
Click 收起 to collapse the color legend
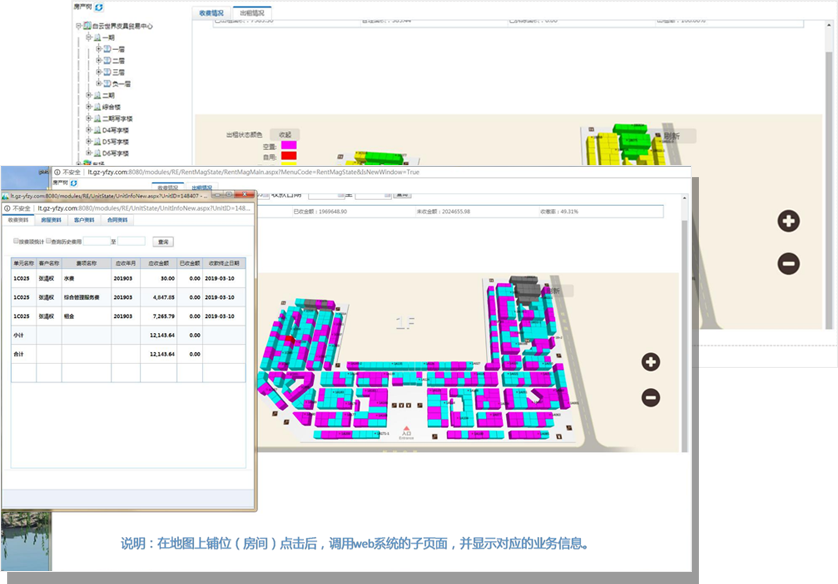coord(284,134)
